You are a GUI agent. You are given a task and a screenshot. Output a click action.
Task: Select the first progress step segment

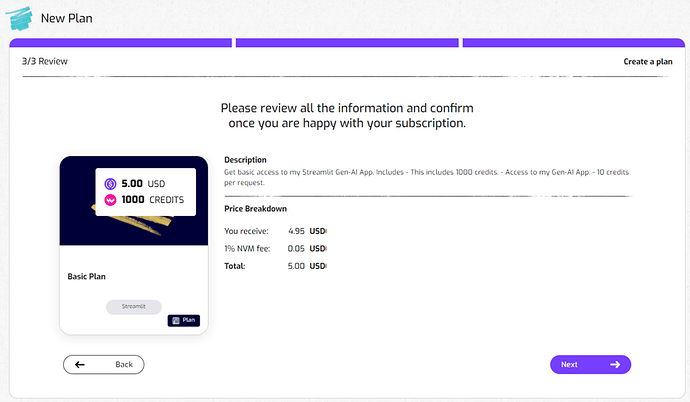pyautogui.click(x=120, y=43)
